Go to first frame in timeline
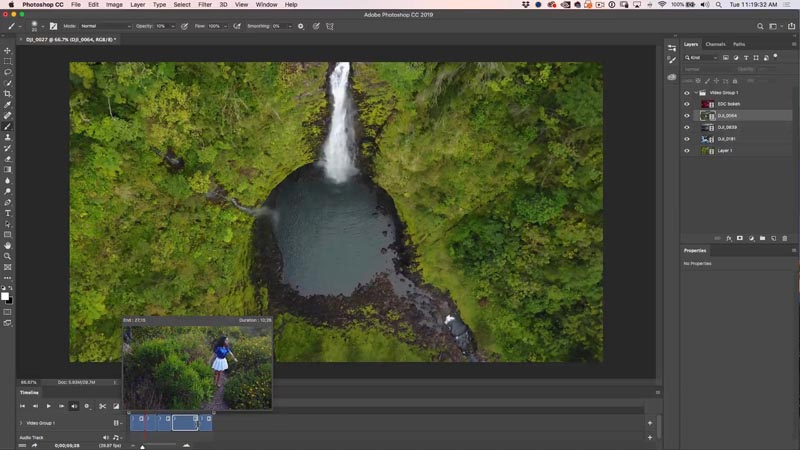 (x=22, y=406)
